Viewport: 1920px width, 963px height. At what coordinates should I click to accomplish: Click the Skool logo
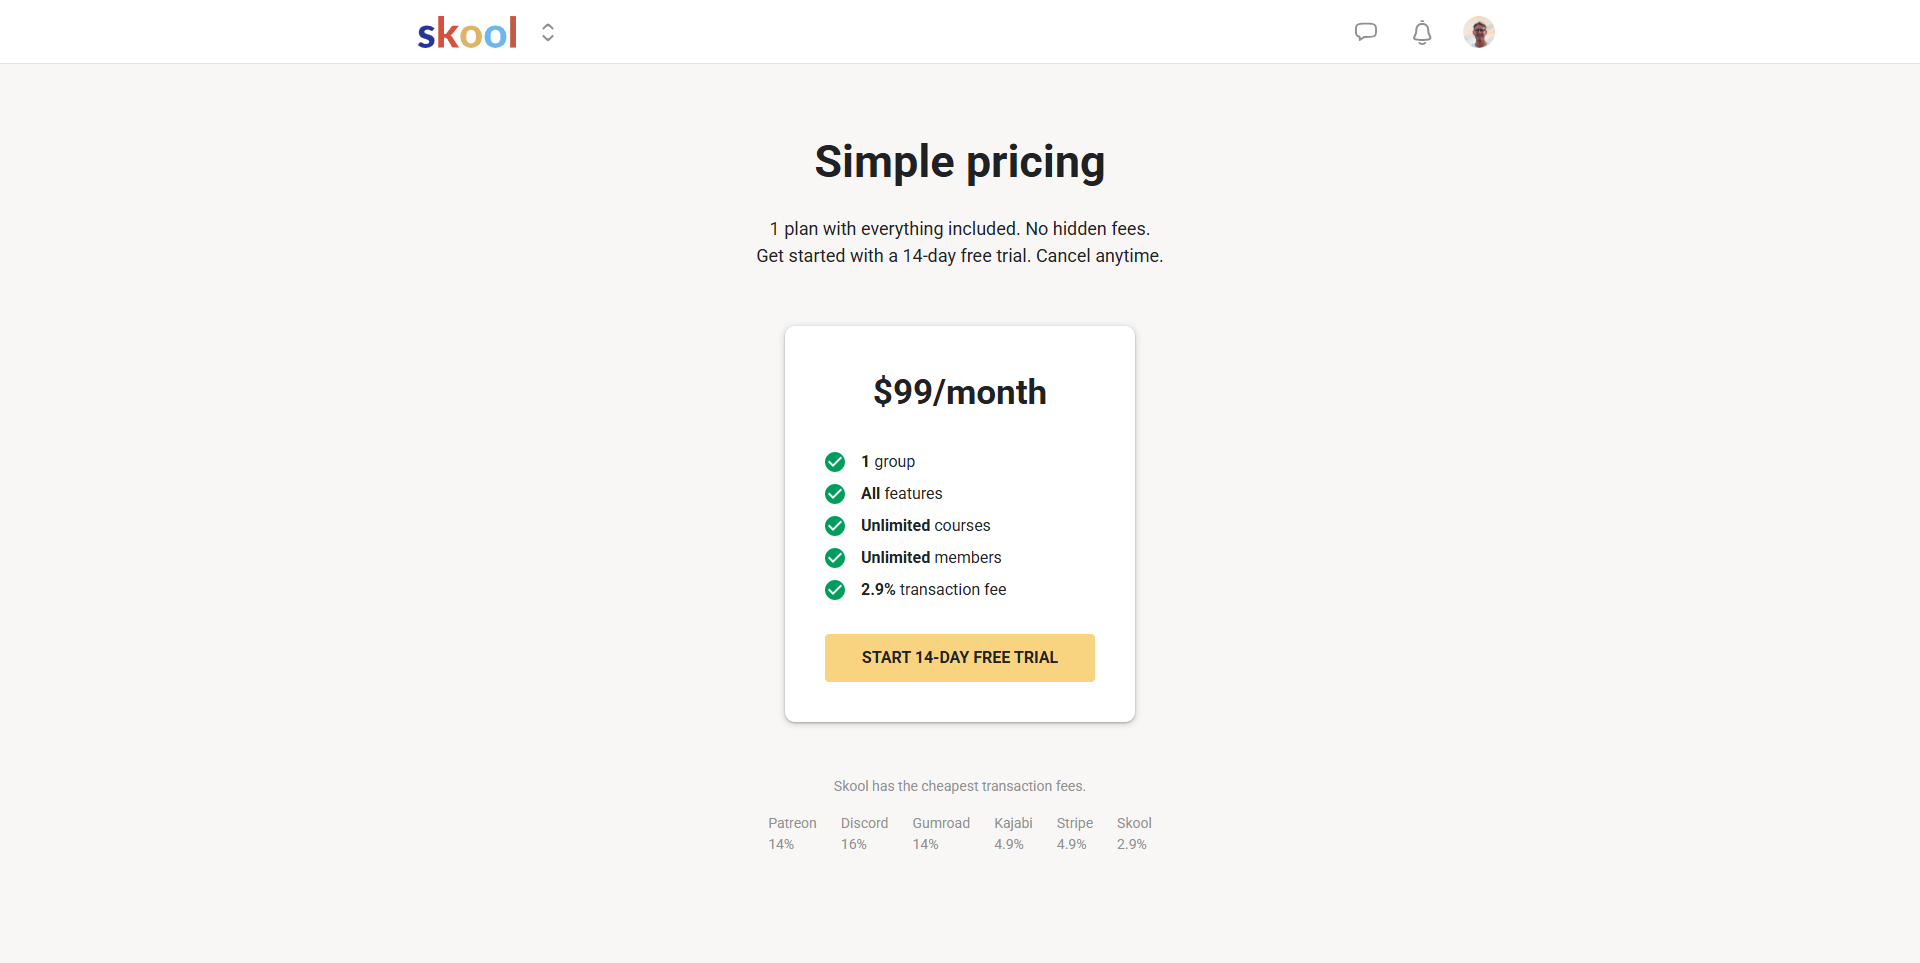(467, 33)
